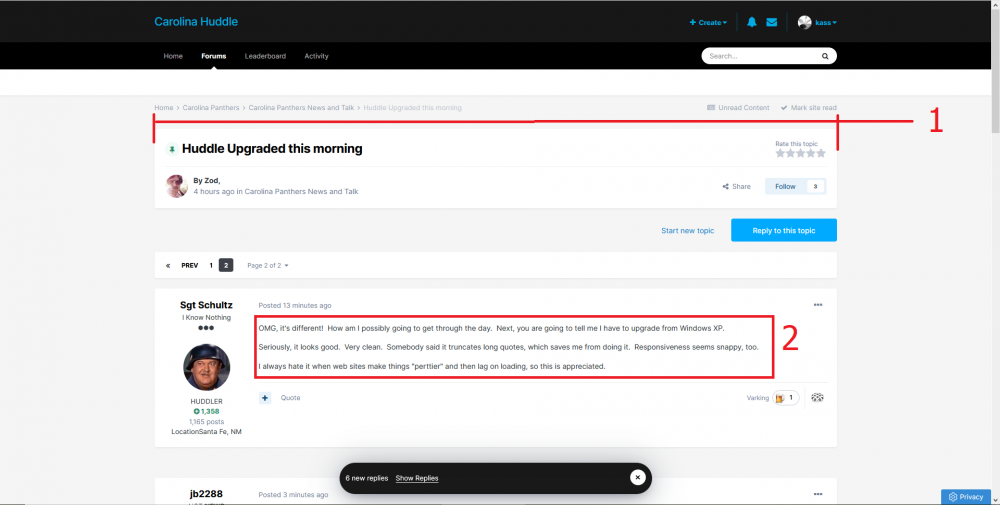
Task: Click Mark site read
Action: click(x=809, y=108)
